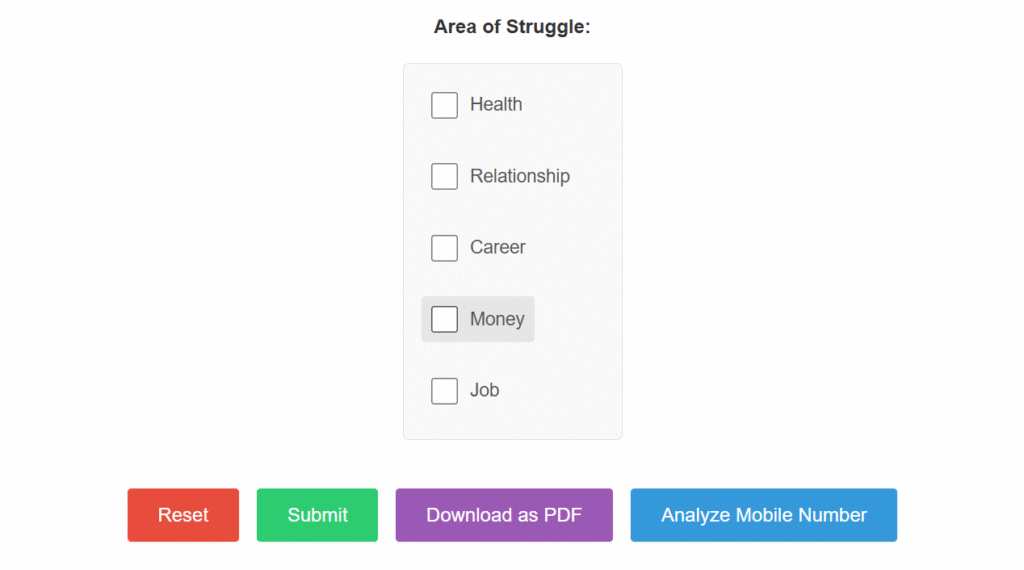
Task: Click the "Area of Struggle:" heading
Action: tap(512, 27)
